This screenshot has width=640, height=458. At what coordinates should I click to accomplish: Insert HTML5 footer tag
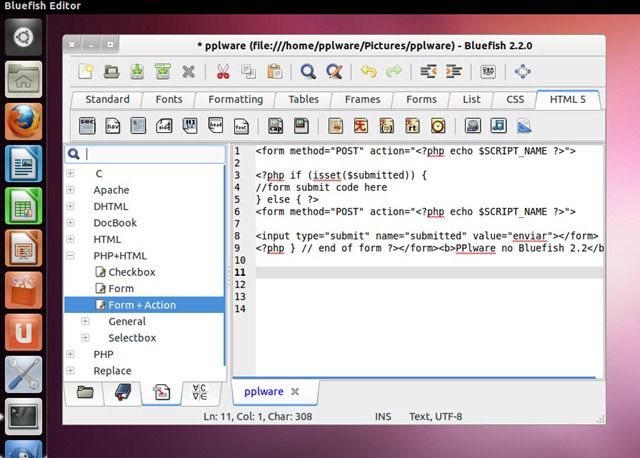point(241,126)
